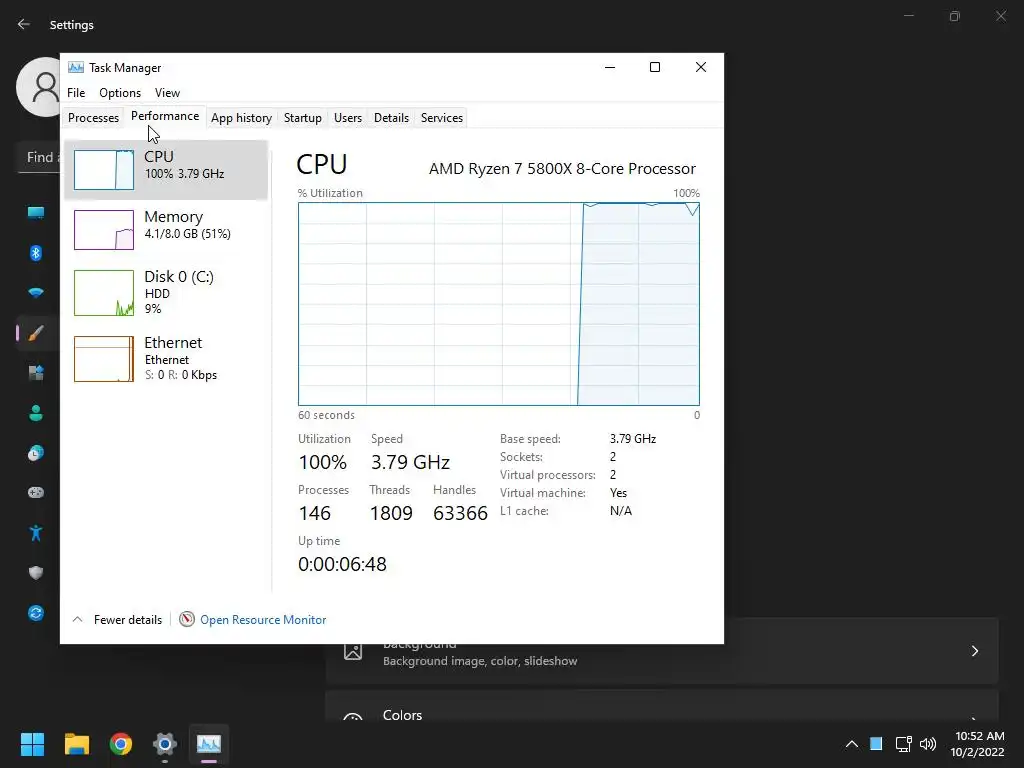1024x768 pixels.
Task: Open Bluetooth & devices icon in Settings sidebar
Action: [x=36, y=253]
